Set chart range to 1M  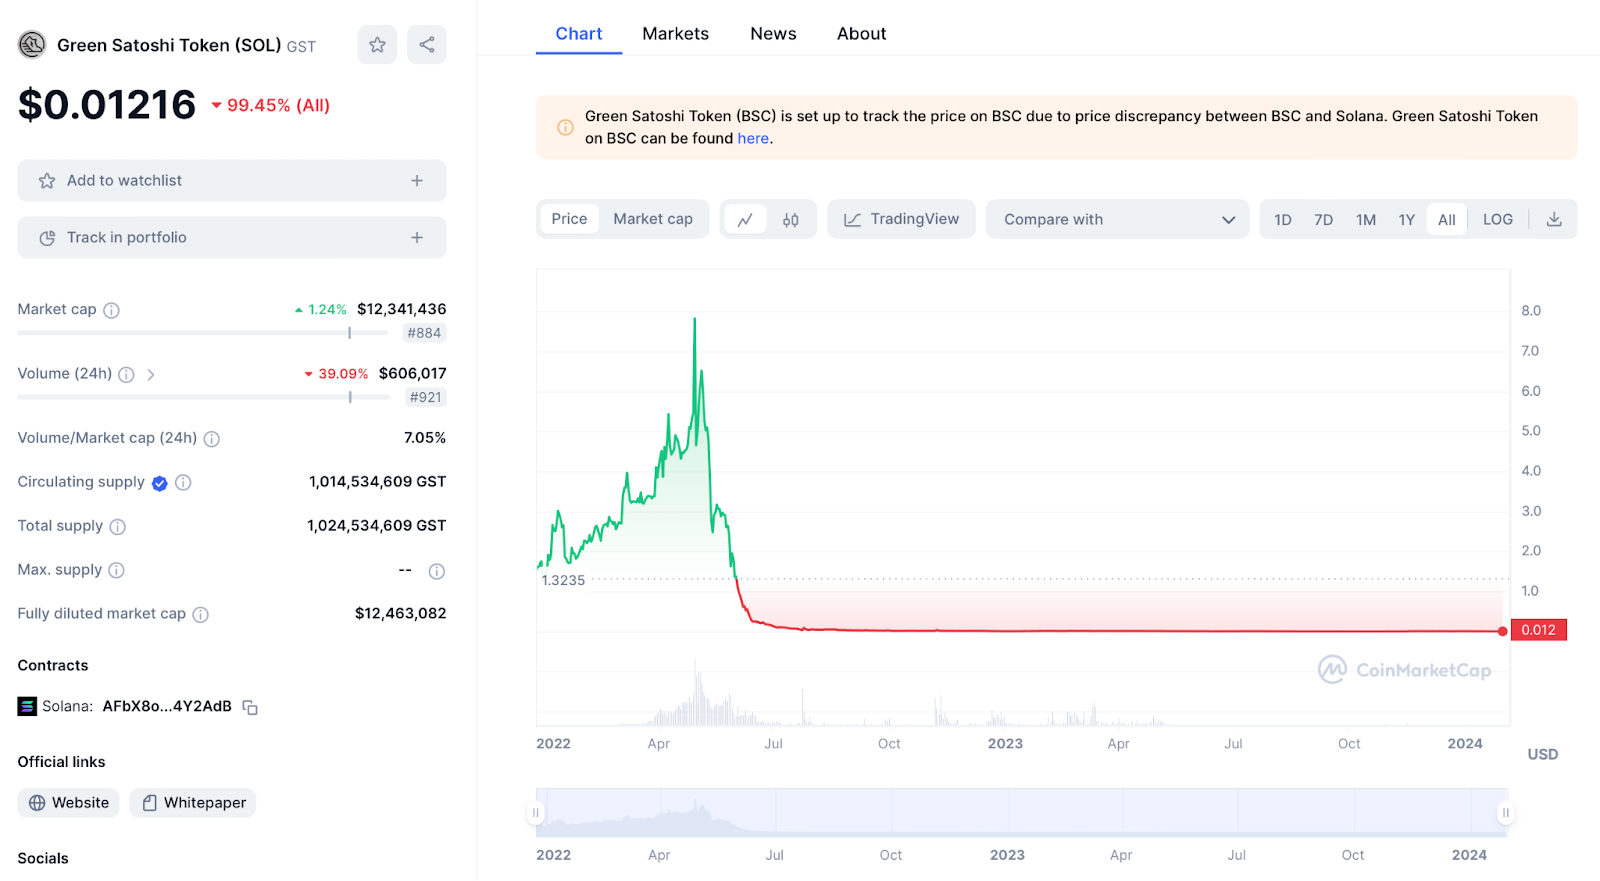point(1366,219)
